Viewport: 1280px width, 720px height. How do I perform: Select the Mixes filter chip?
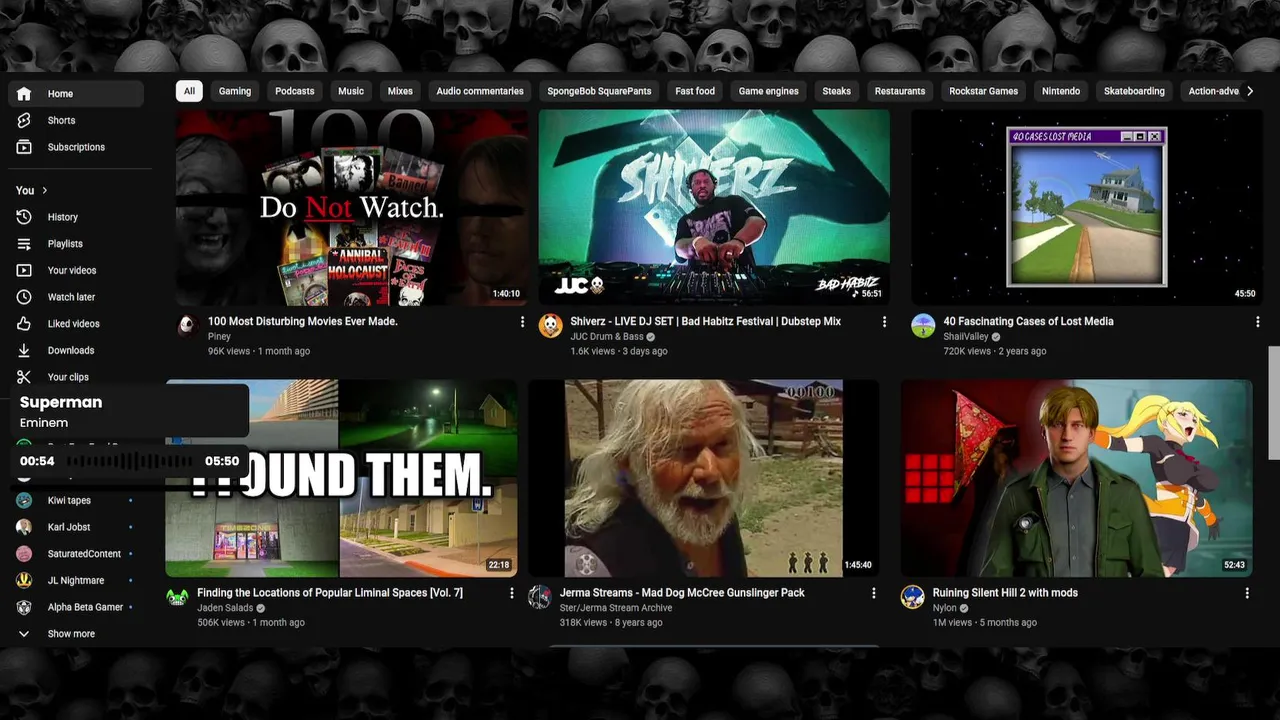pyautogui.click(x=400, y=91)
